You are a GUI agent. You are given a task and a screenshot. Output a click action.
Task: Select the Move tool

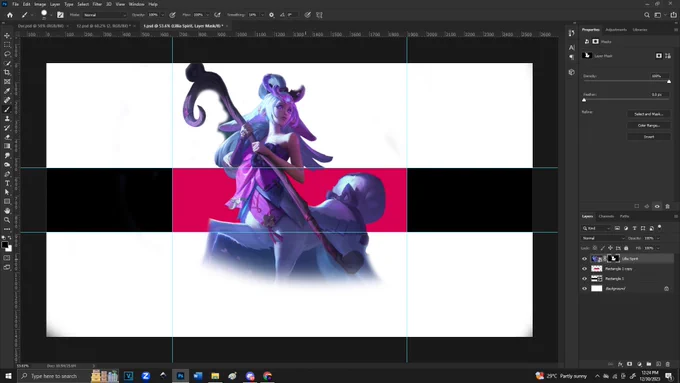(7, 36)
